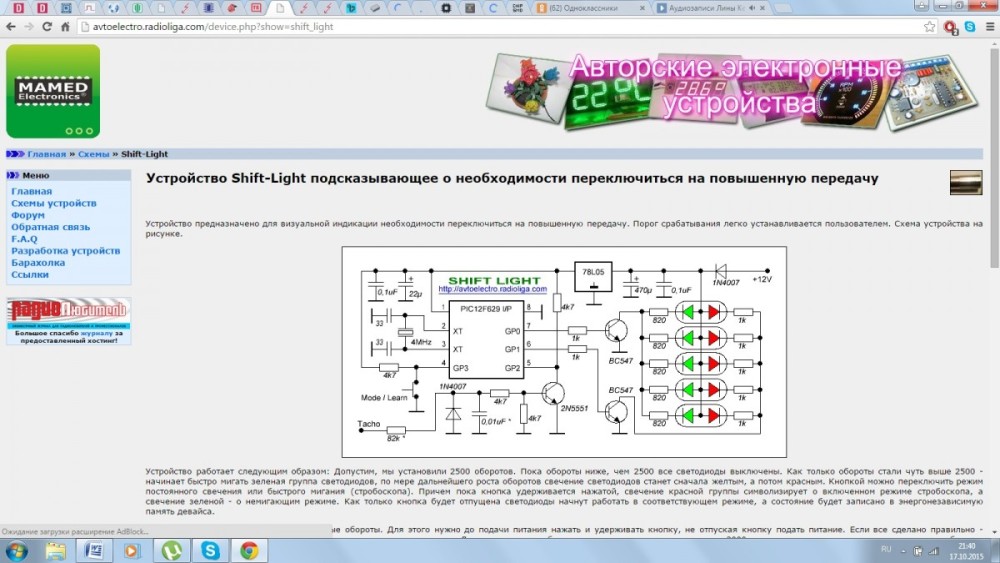Click the Радиолюбитель magazine banner
Image resolution: width=1000 pixels, height=563 pixels.
tap(68, 313)
